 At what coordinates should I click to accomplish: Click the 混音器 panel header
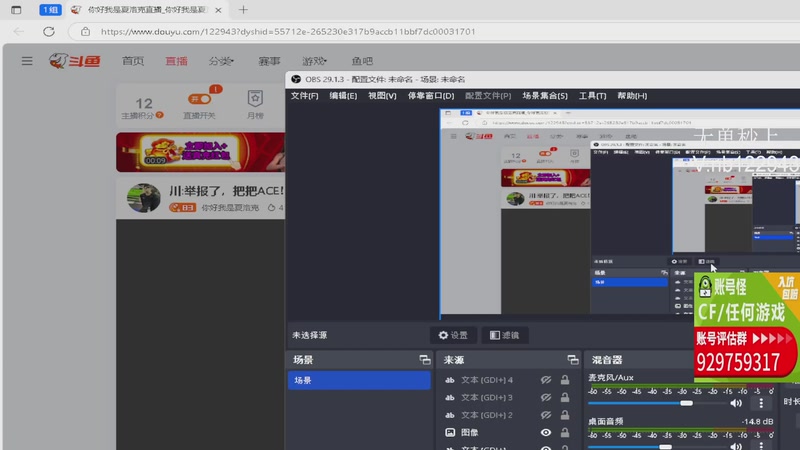click(x=607, y=360)
